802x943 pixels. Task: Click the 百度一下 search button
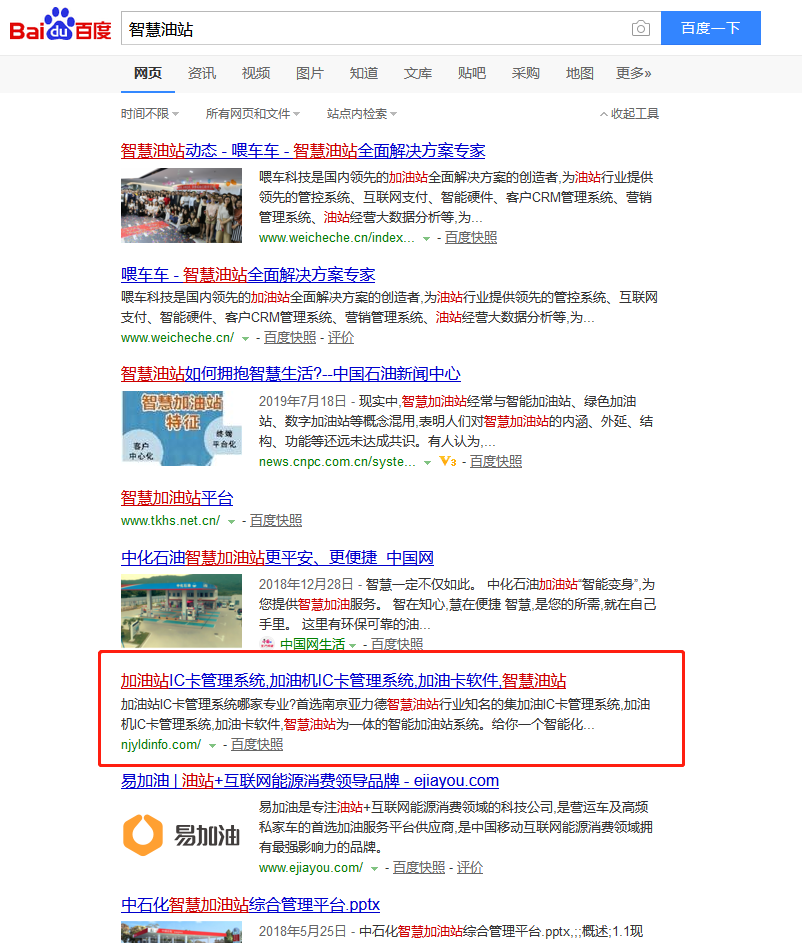(x=711, y=28)
